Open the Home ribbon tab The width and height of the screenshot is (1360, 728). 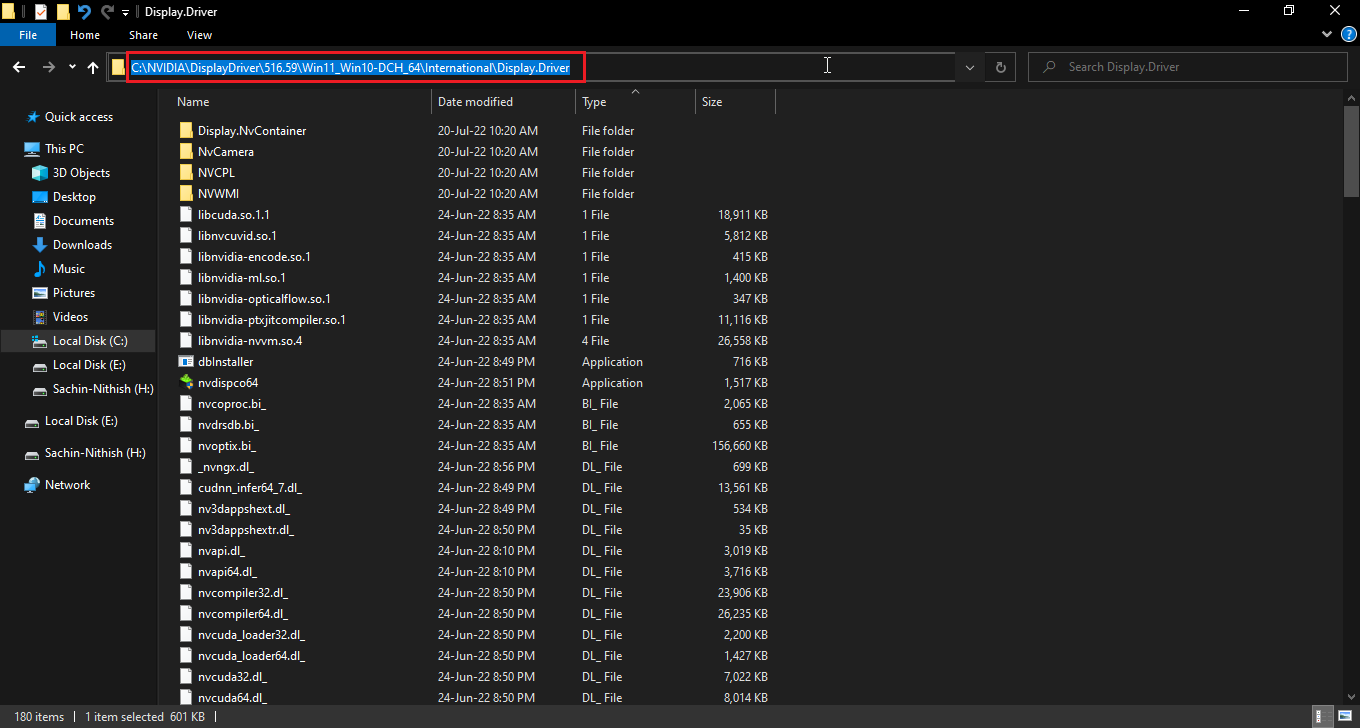(85, 35)
